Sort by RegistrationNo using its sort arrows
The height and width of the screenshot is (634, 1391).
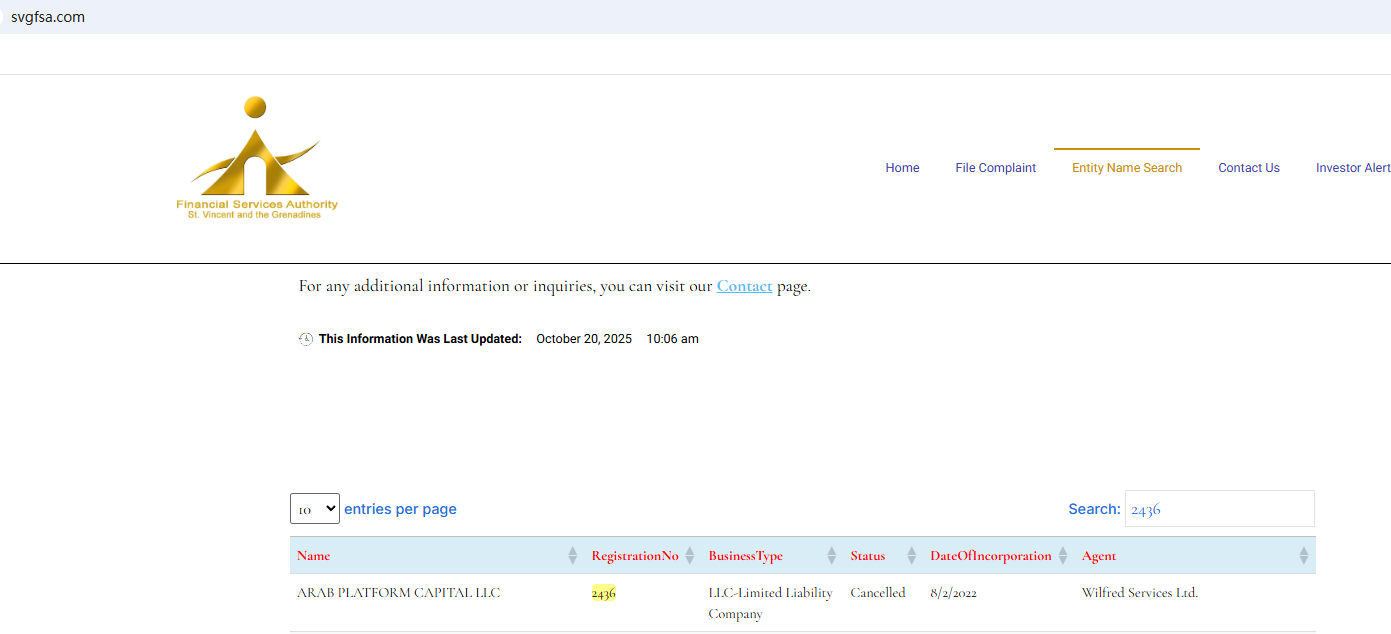point(689,555)
